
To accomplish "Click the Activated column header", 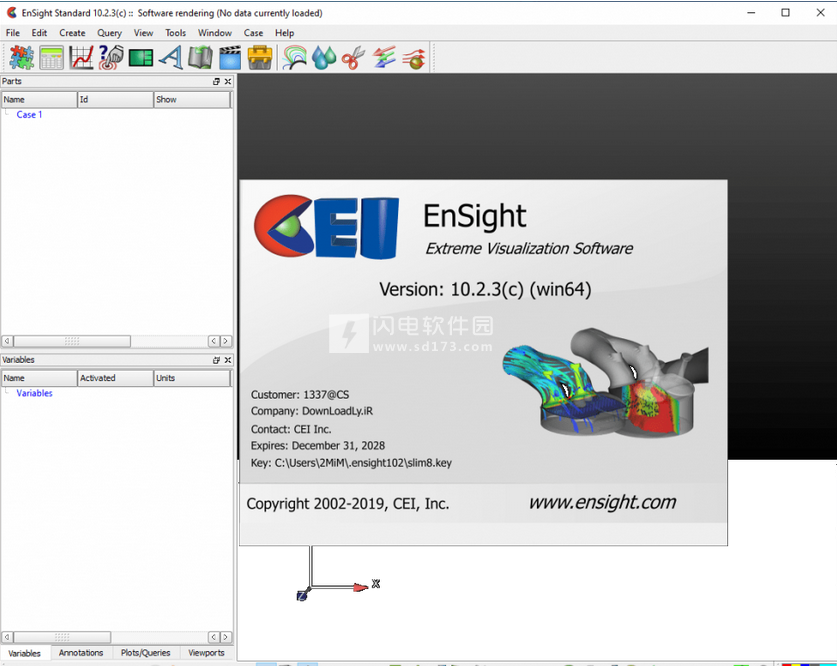I will [x=115, y=378].
